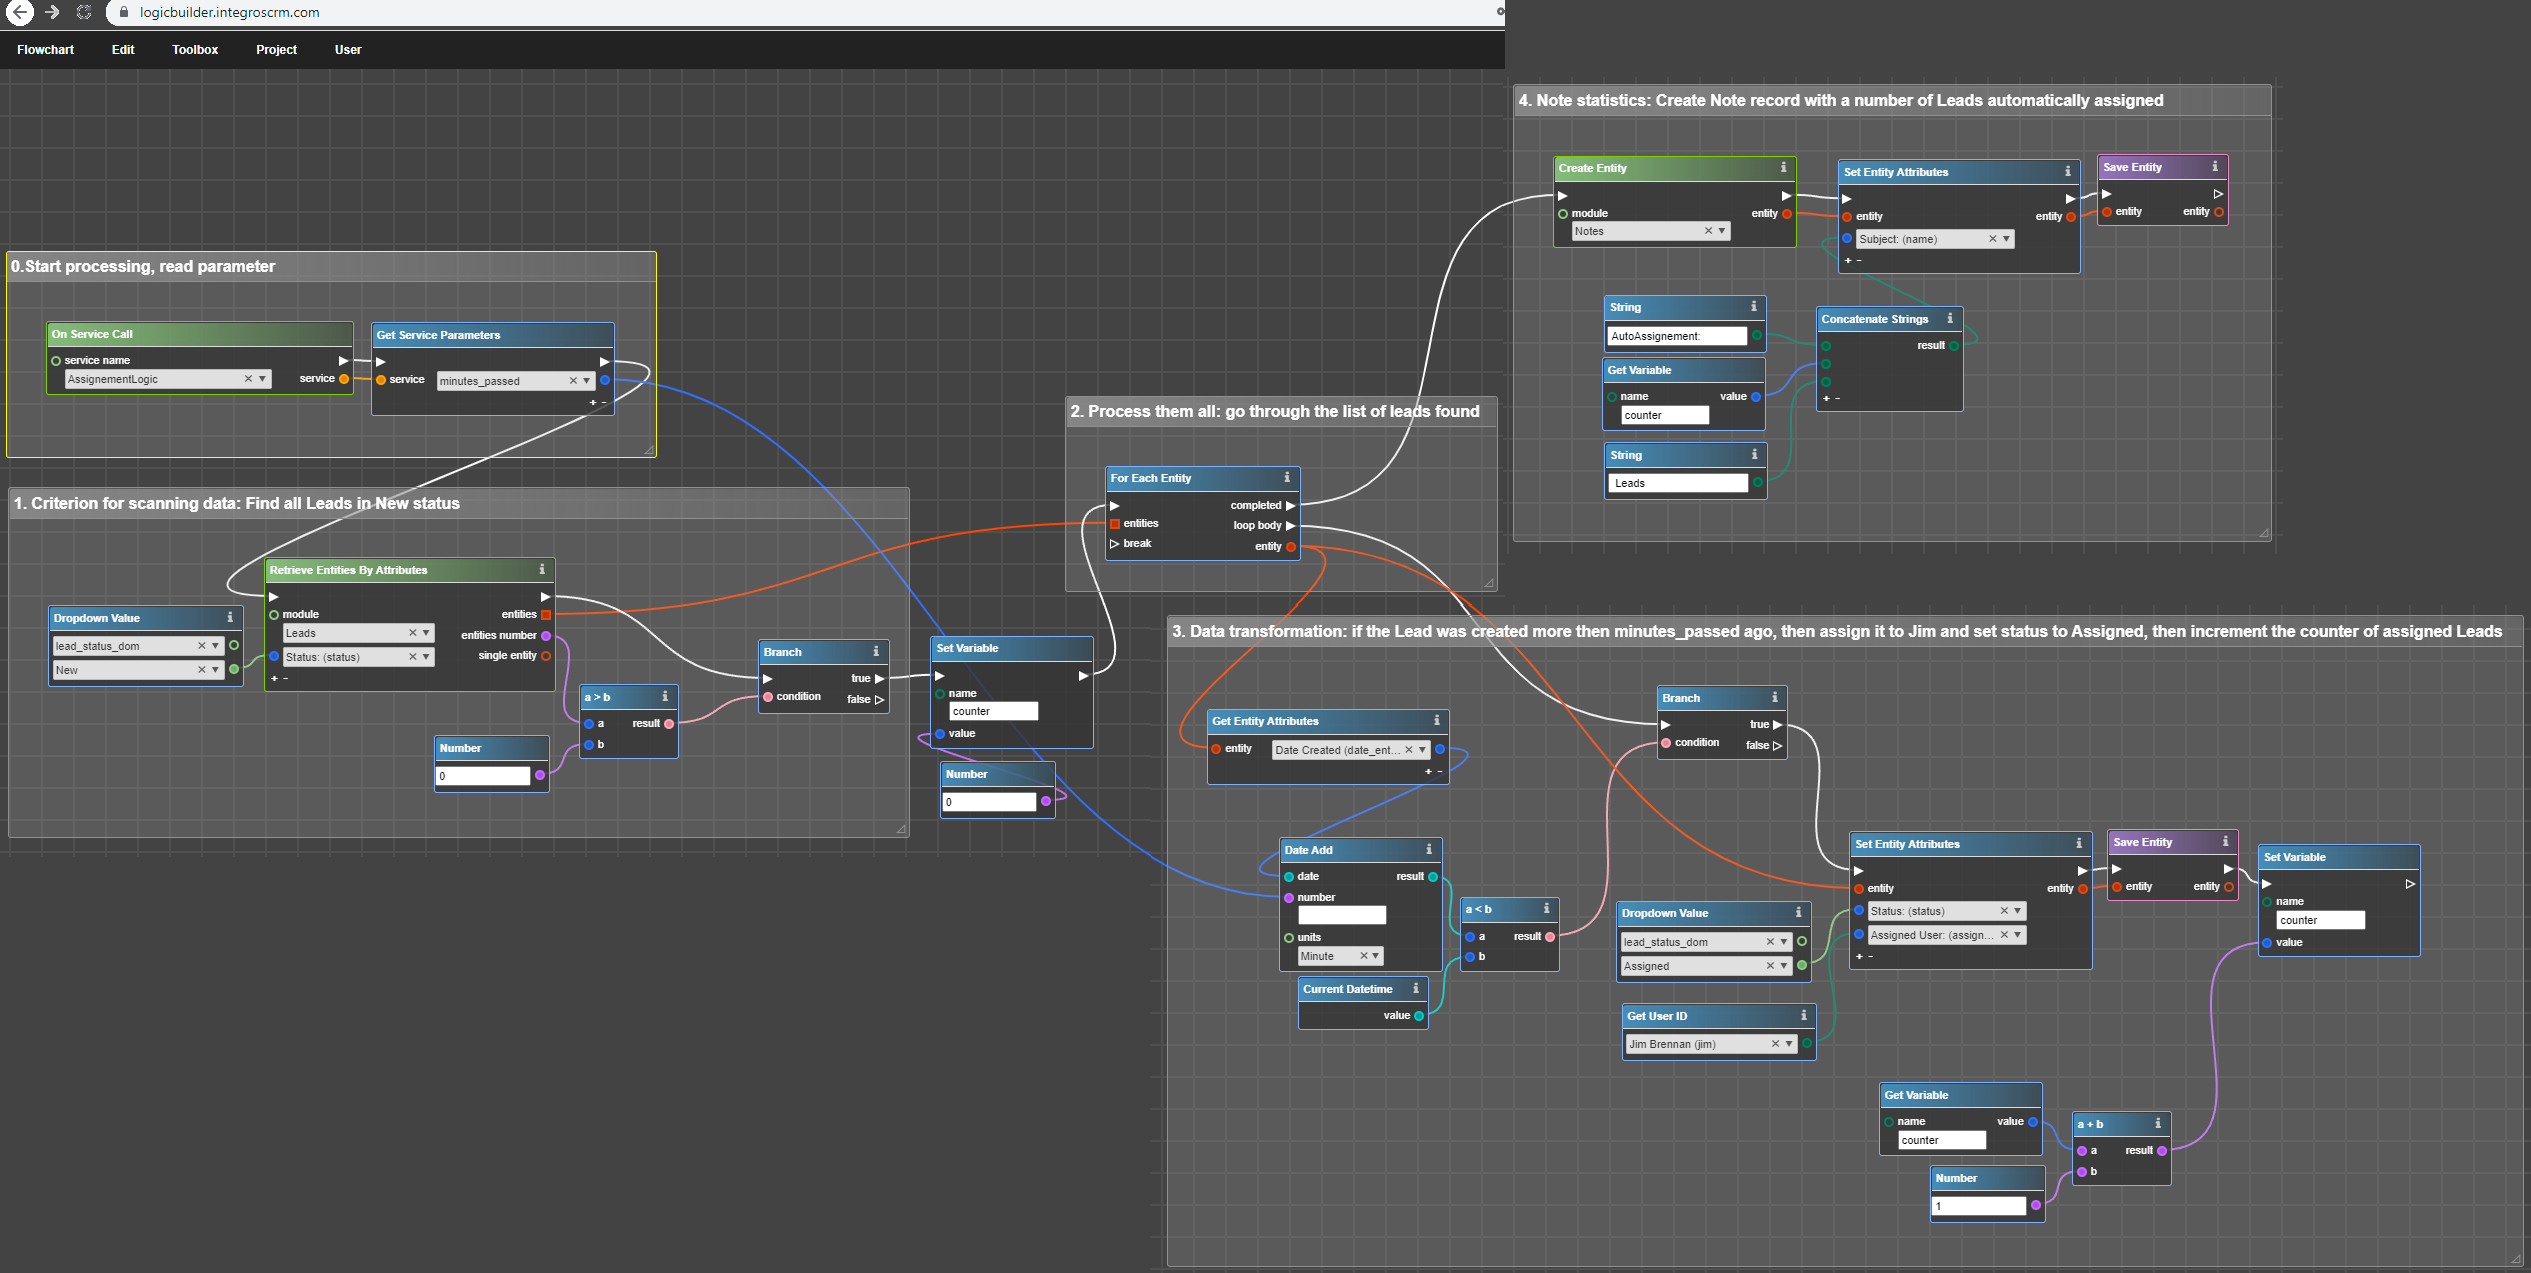The image size is (2531, 1273).
Task: Click resize handle of section 1 group box
Action: coord(901,829)
